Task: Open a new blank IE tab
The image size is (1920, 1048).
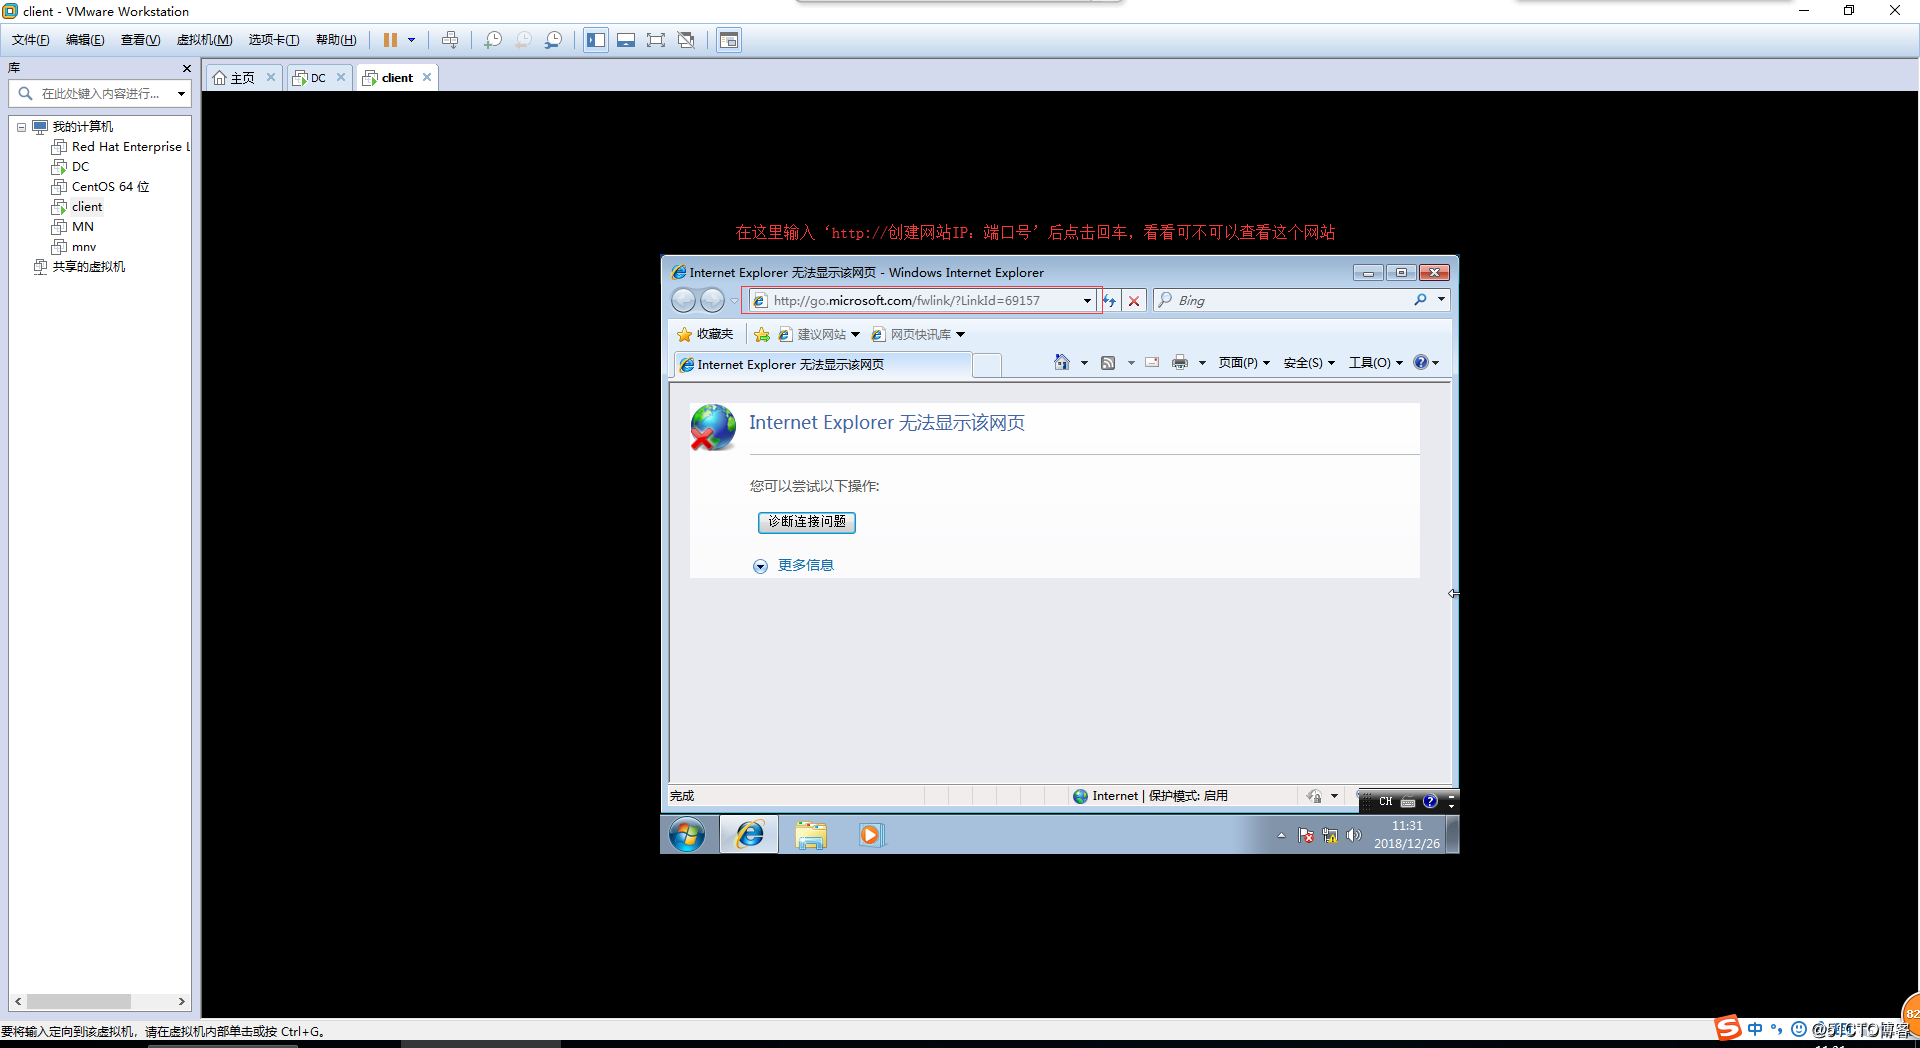Action: tap(987, 365)
